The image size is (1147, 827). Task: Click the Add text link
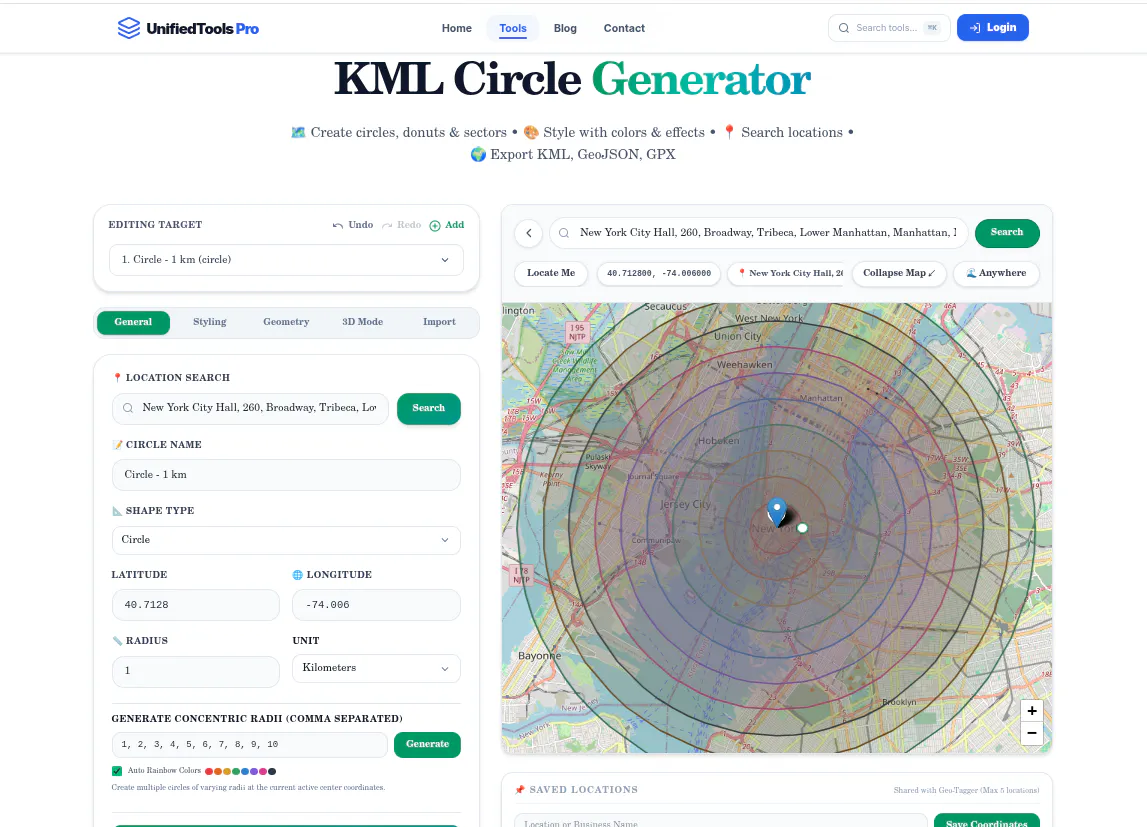pyautogui.click(x=454, y=225)
